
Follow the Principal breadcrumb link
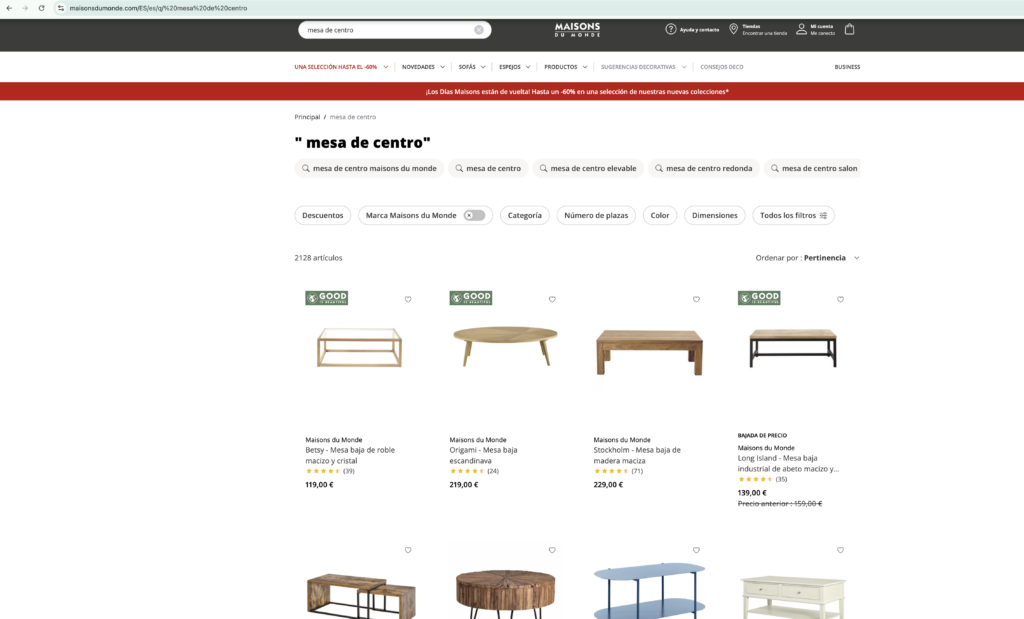(307, 117)
